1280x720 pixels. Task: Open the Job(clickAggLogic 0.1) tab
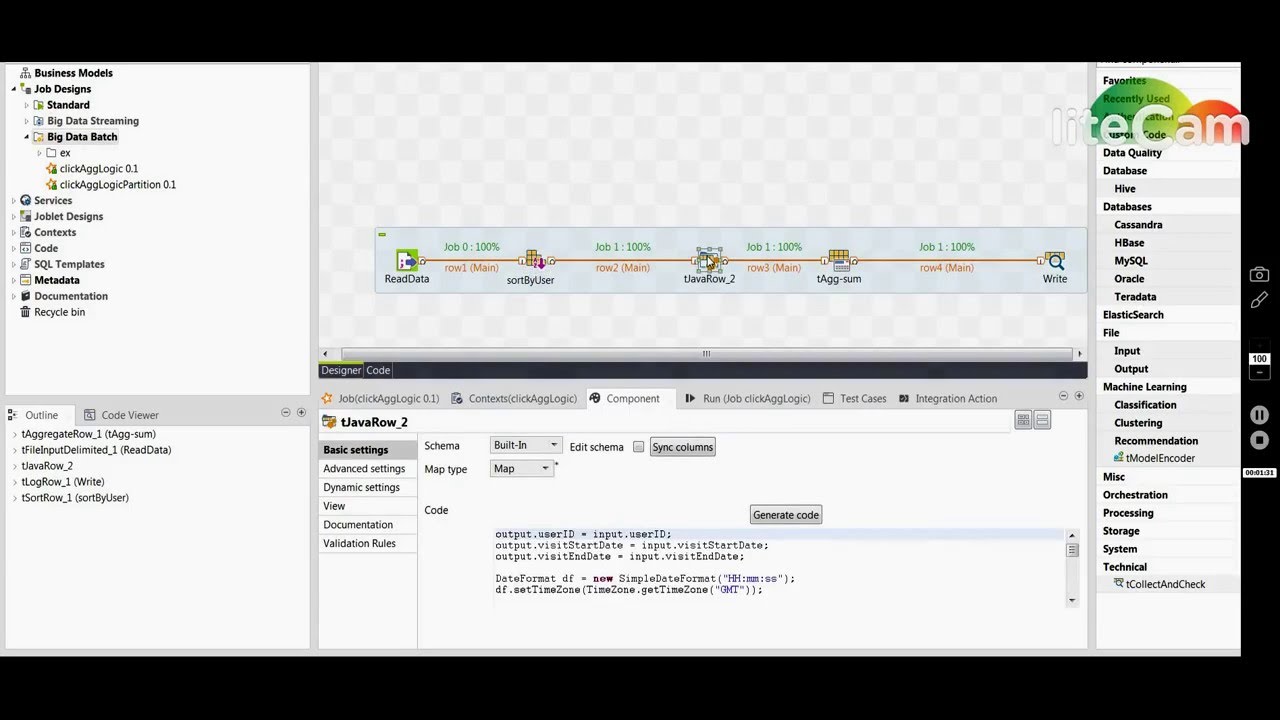pos(380,398)
